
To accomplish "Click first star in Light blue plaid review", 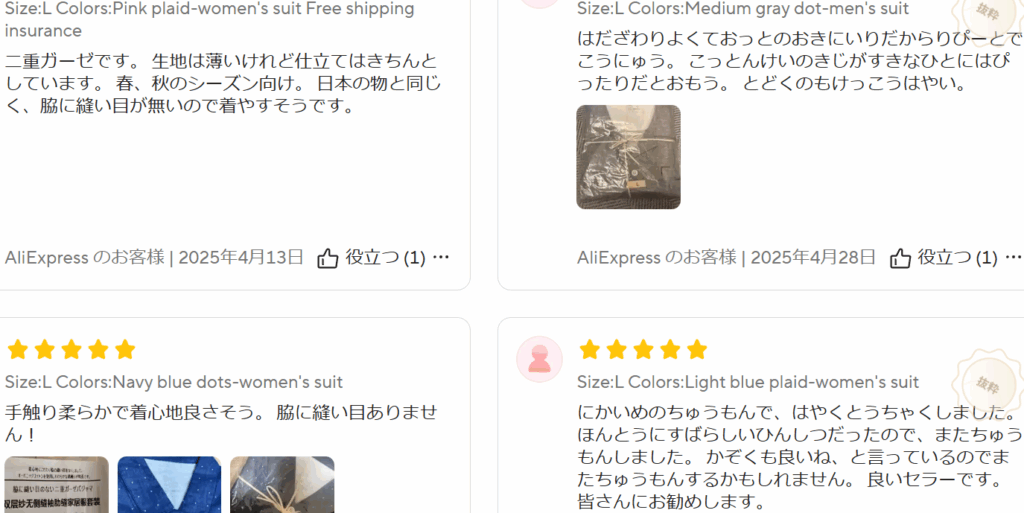I will pos(590,350).
